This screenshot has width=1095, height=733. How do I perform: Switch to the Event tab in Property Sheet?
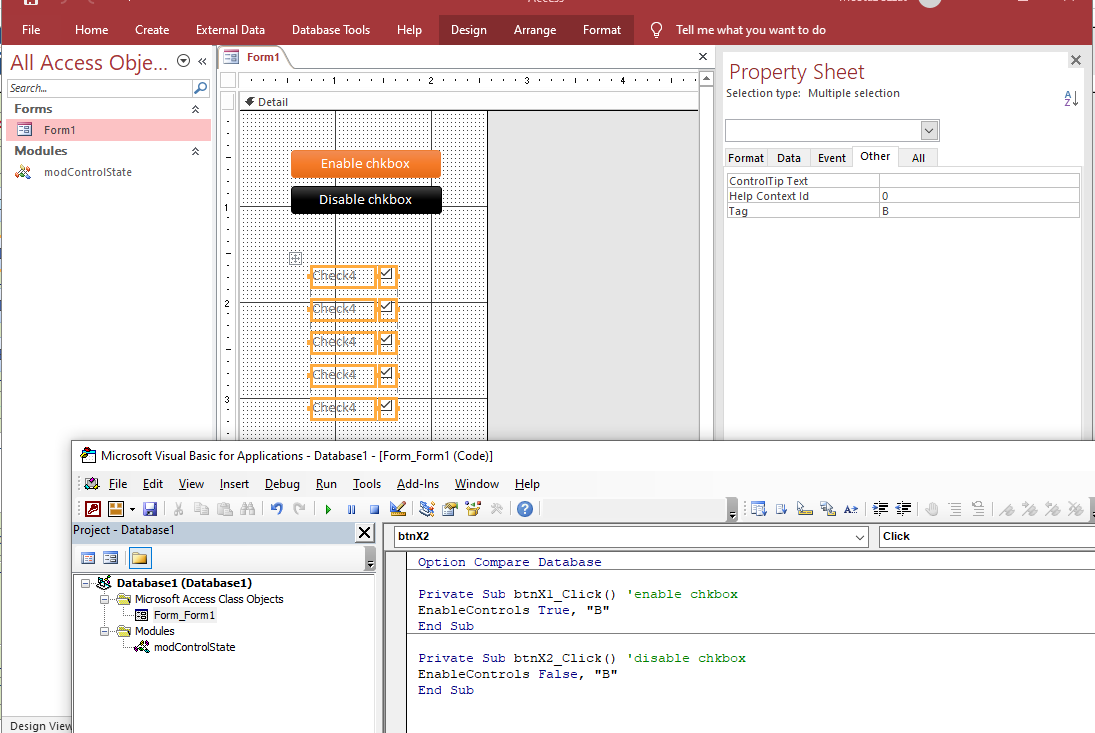(x=831, y=158)
